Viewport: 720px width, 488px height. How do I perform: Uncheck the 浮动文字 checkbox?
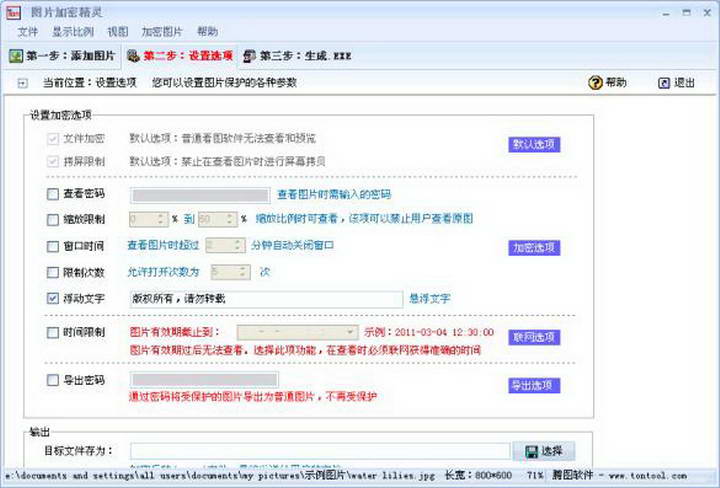tap(53, 299)
